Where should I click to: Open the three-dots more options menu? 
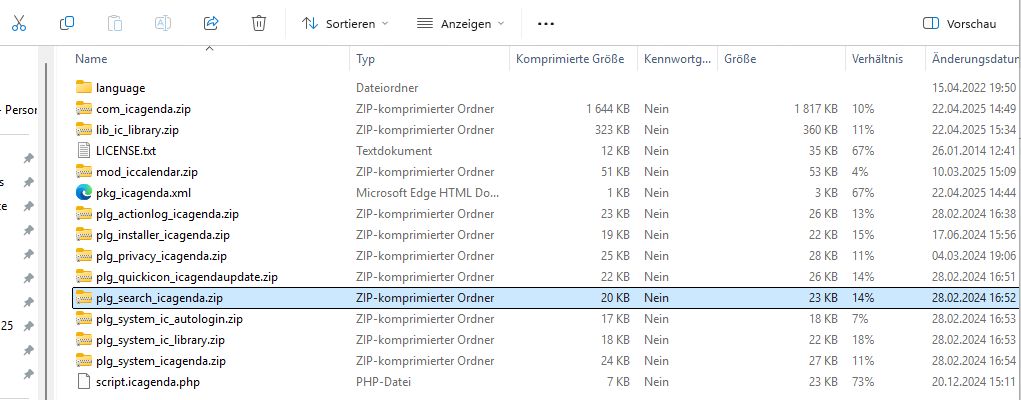pyautogui.click(x=545, y=23)
